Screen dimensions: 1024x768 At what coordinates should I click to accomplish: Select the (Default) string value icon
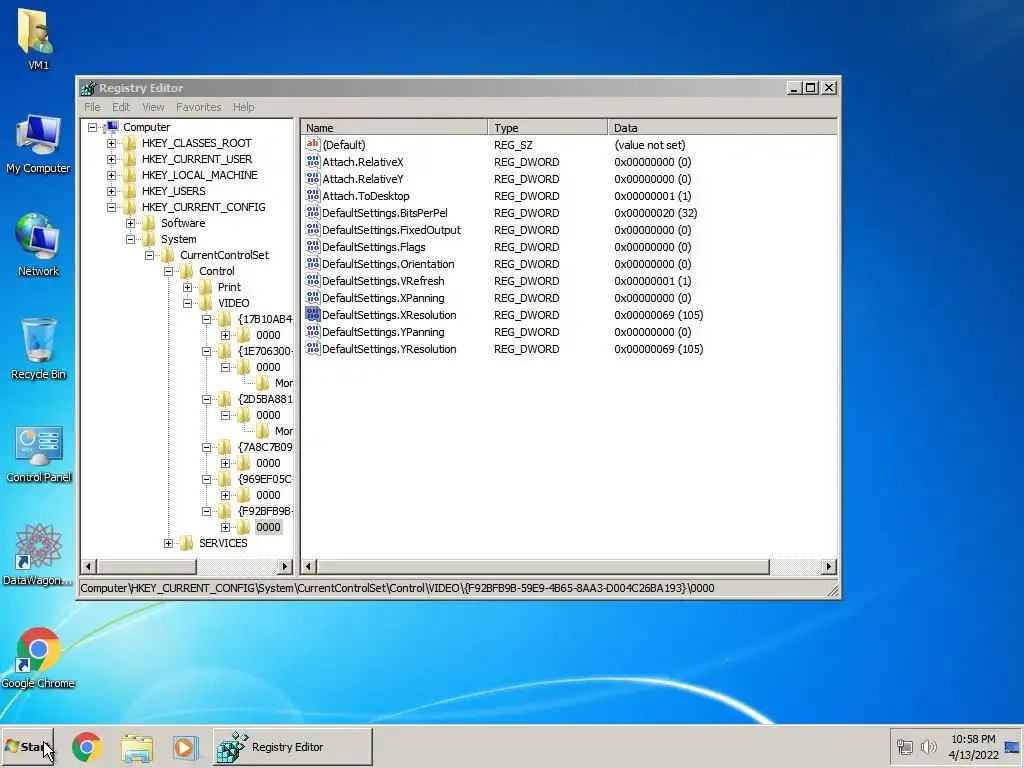[313, 144]
